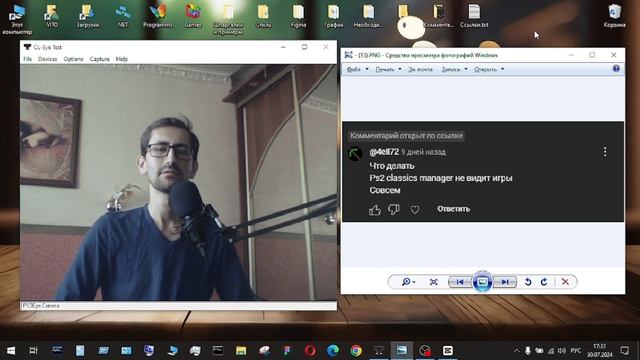Click PS3Eye Camera text in status bar

pos(41,305)
